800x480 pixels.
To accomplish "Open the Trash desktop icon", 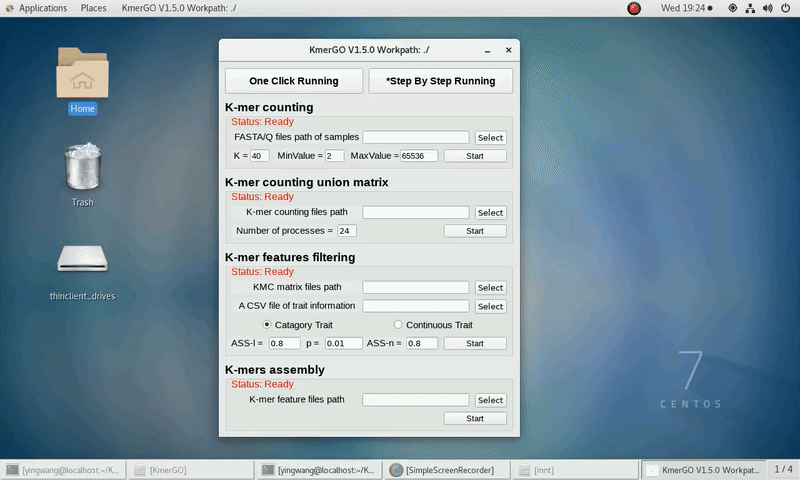I will point(82,175).
